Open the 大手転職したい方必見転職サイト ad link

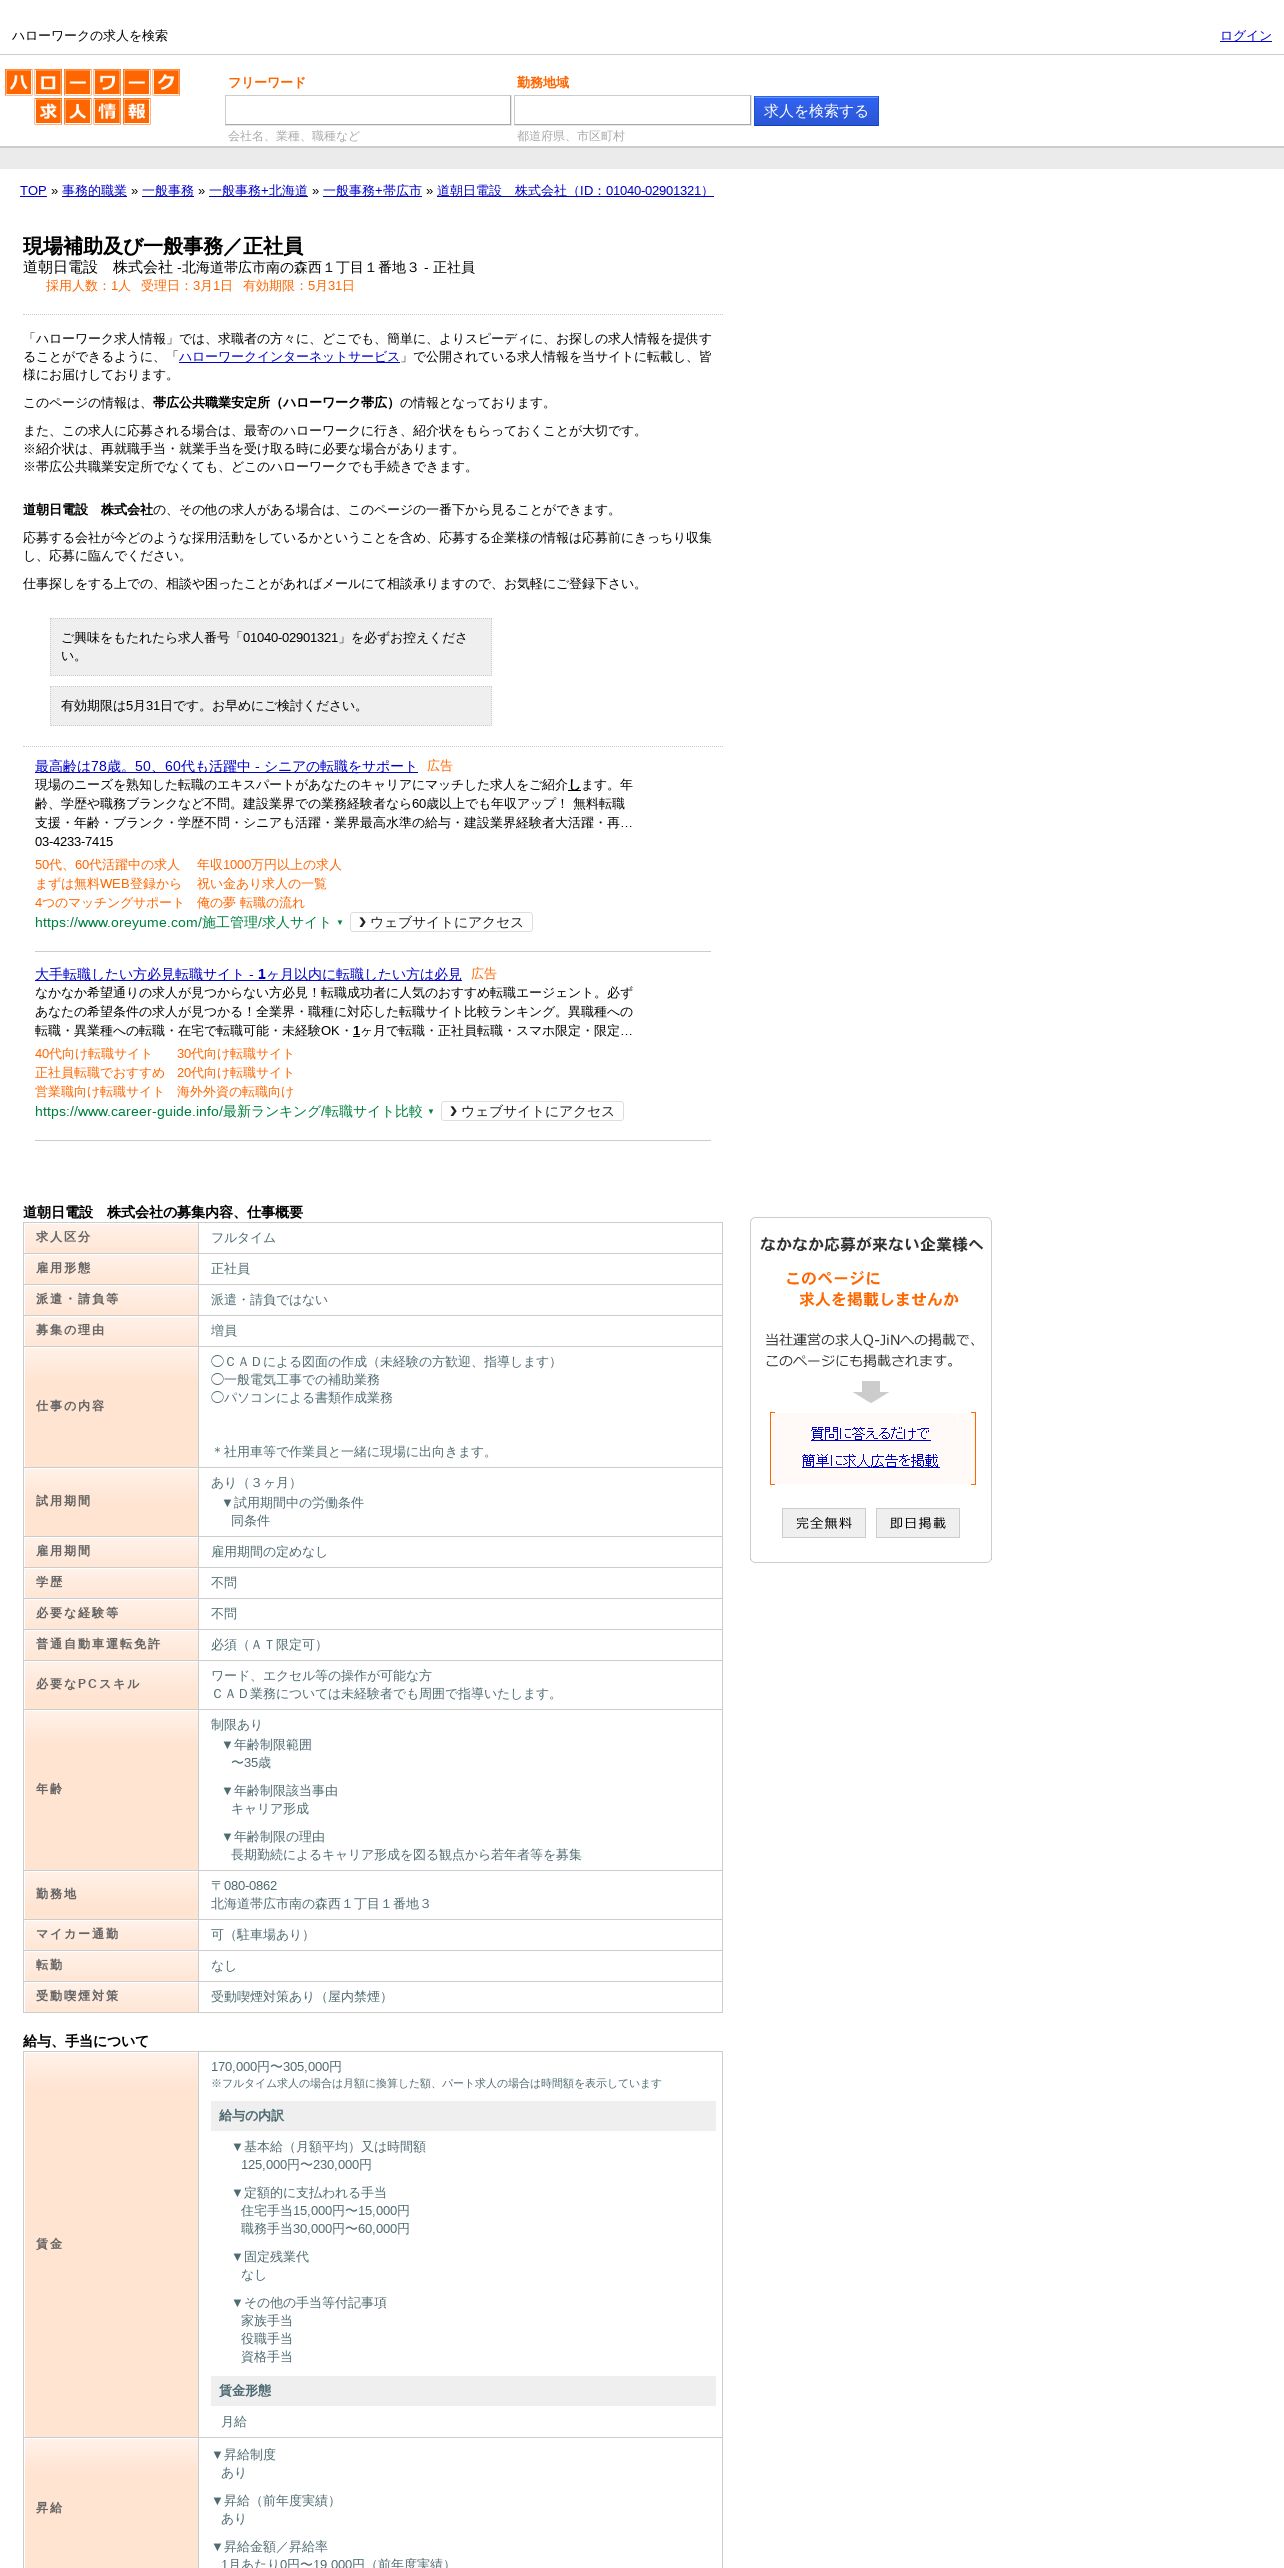click(x=248, y=974)
